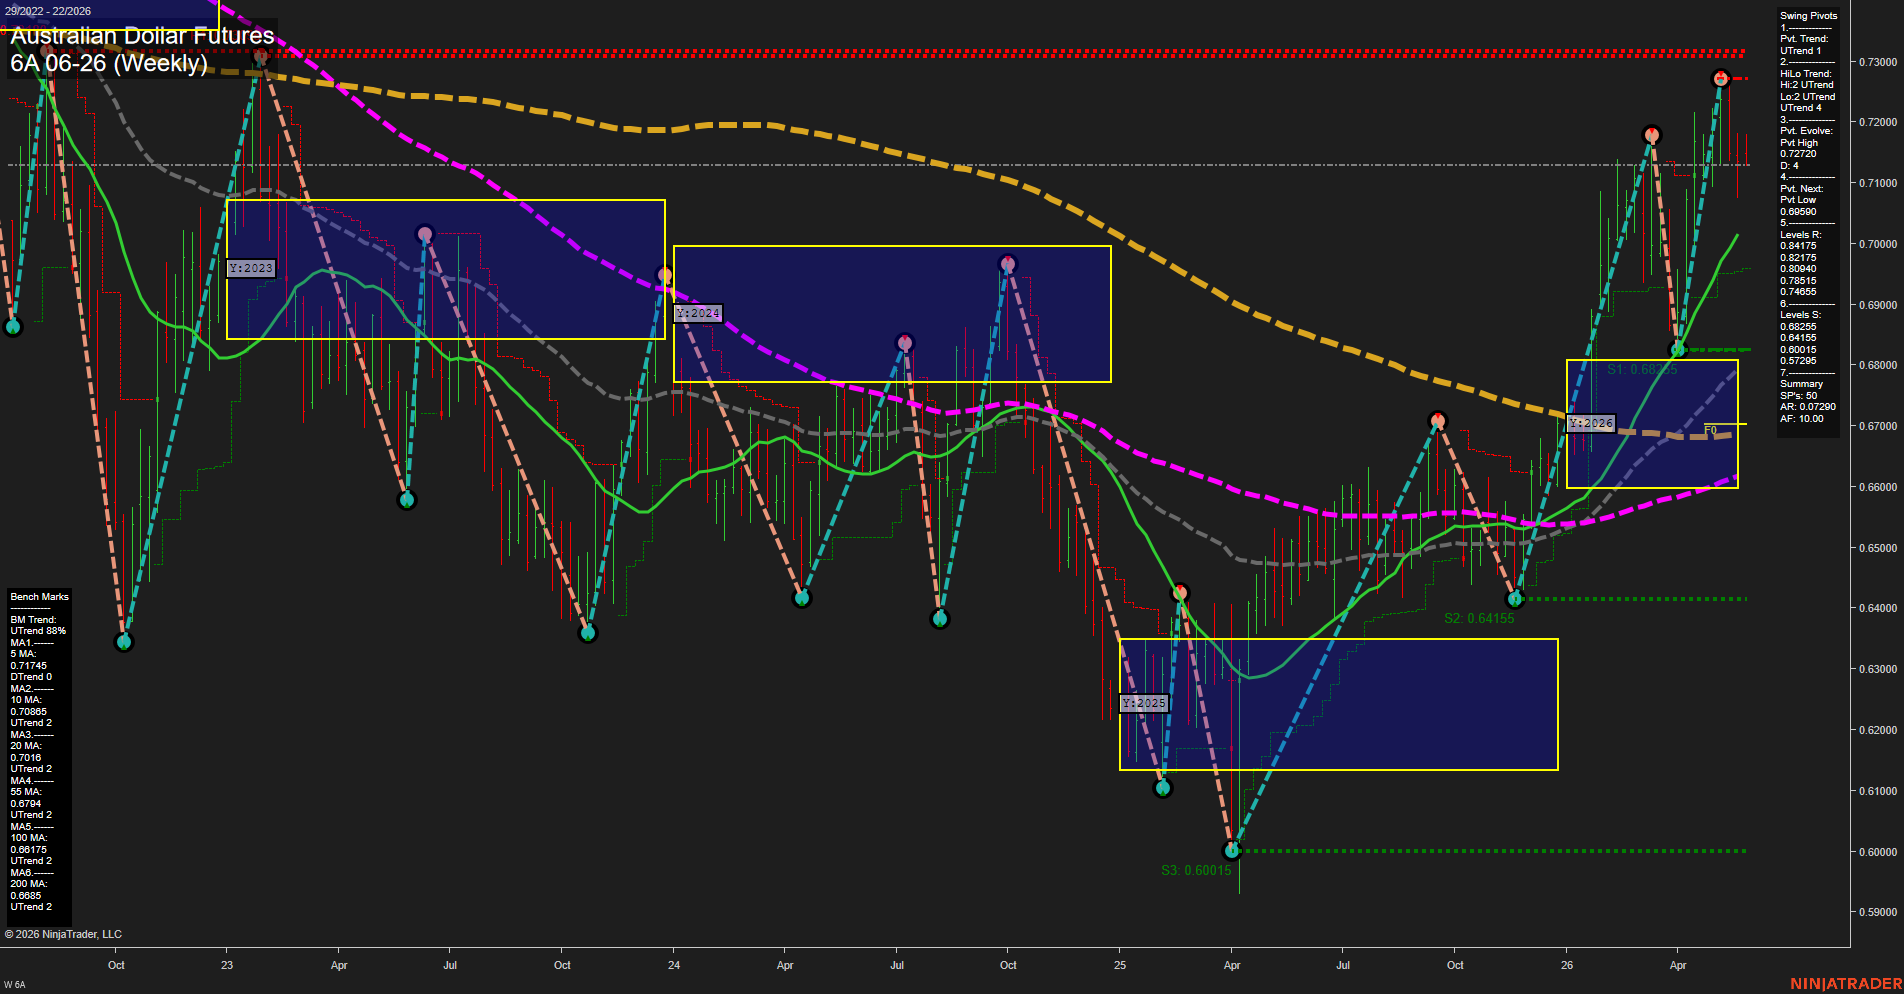1904x994 pixels.
Task: Click the 200 MA value 0.6685
Action: click(x=25, y=896)
